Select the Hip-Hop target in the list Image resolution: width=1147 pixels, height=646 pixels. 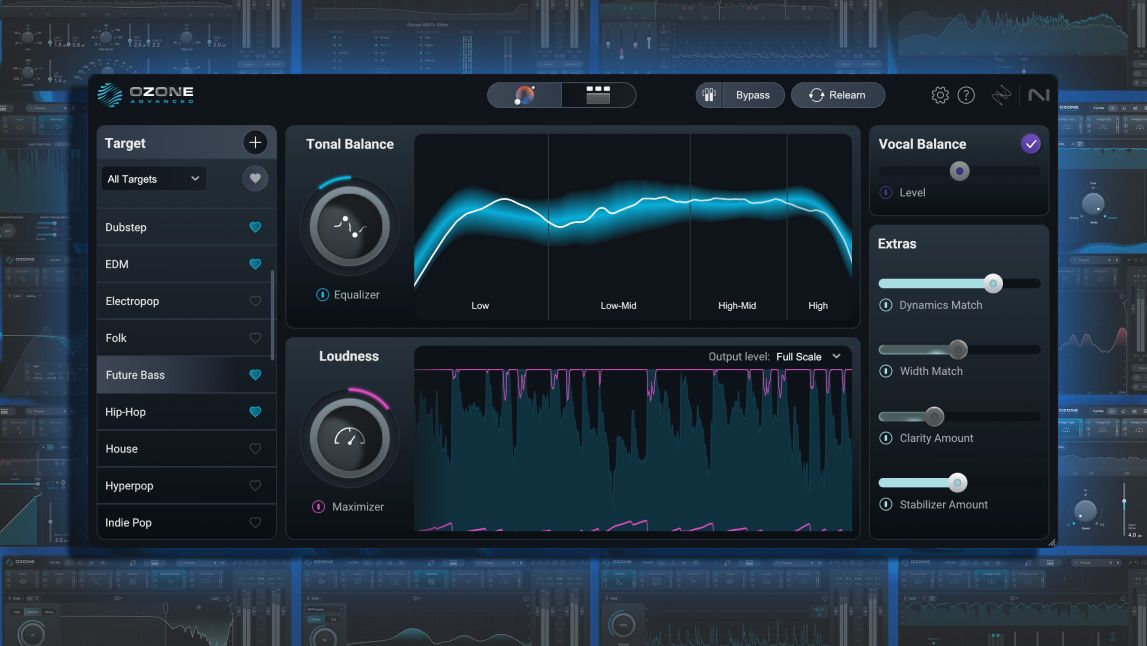click(160, 411)
